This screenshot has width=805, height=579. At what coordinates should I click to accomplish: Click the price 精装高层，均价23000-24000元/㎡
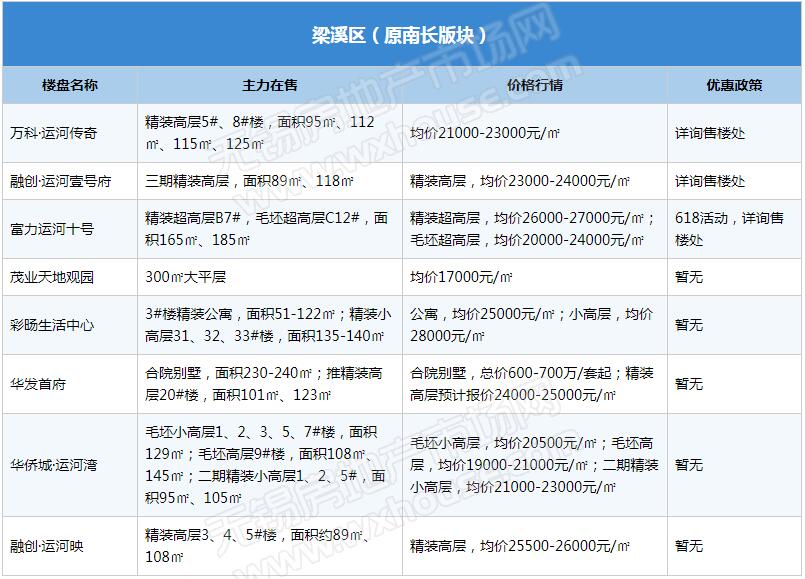click(x=520, y=181)
